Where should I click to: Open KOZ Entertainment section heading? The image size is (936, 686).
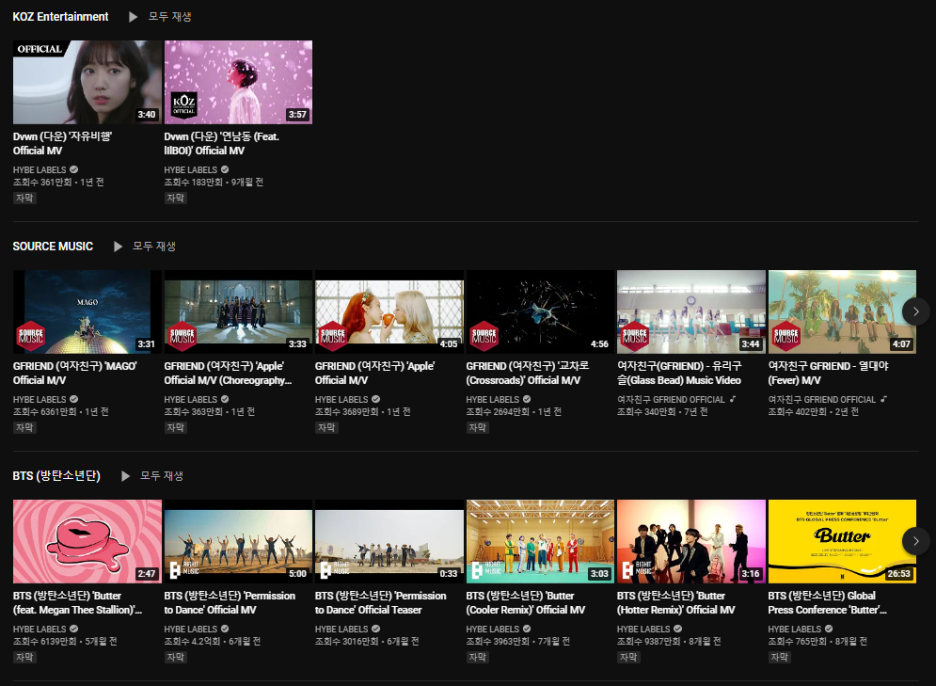(60, 17)
